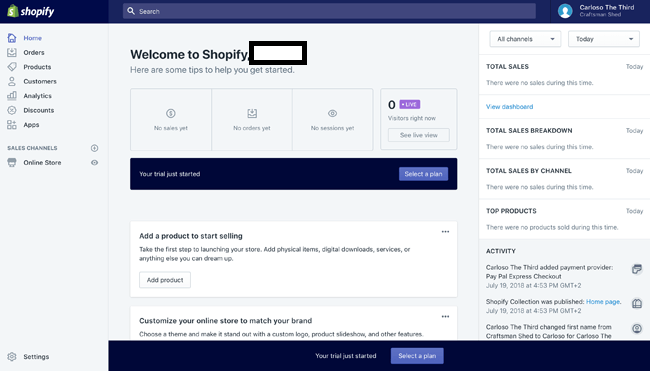Click the TOTAL SALES heading
The image size is (650, 371).
click(507, 66)
